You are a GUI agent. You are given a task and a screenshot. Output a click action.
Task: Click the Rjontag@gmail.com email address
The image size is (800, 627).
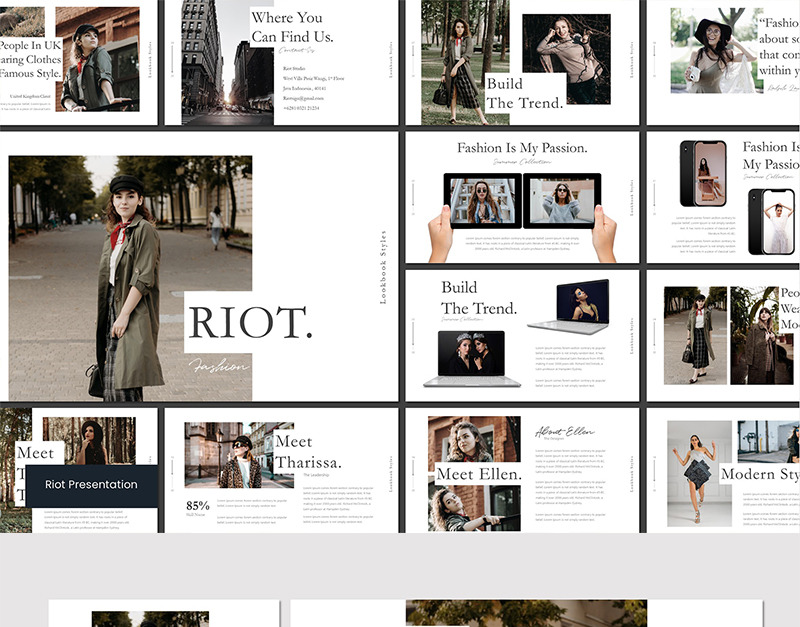coord(303,98)
